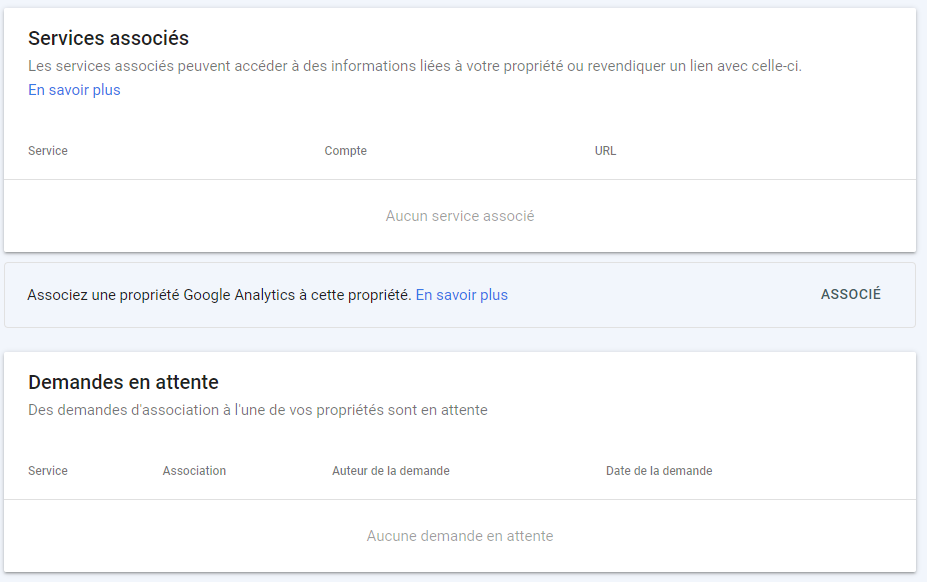This screenshot has height=582, width=927.
Task: Click the Services associés heading
Action: [x=108, y=38]
